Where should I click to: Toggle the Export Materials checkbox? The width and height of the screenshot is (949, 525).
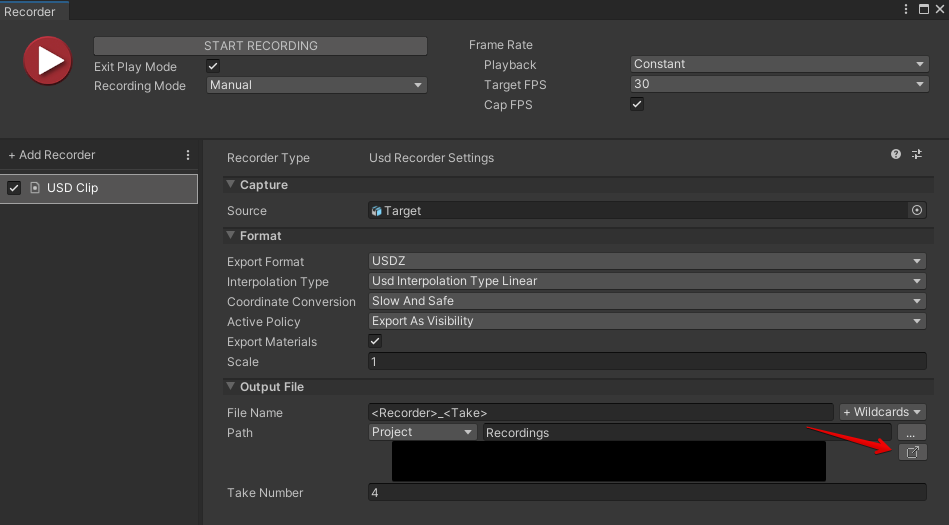tap(375, 341)
